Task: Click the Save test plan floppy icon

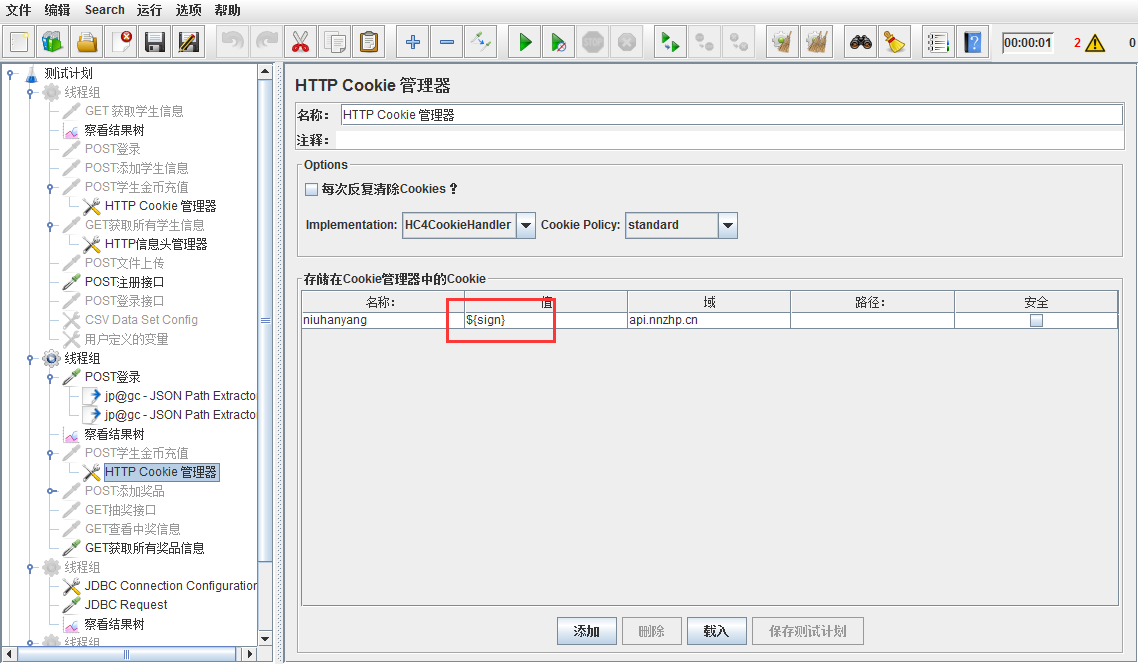Action: click(154, 42)
